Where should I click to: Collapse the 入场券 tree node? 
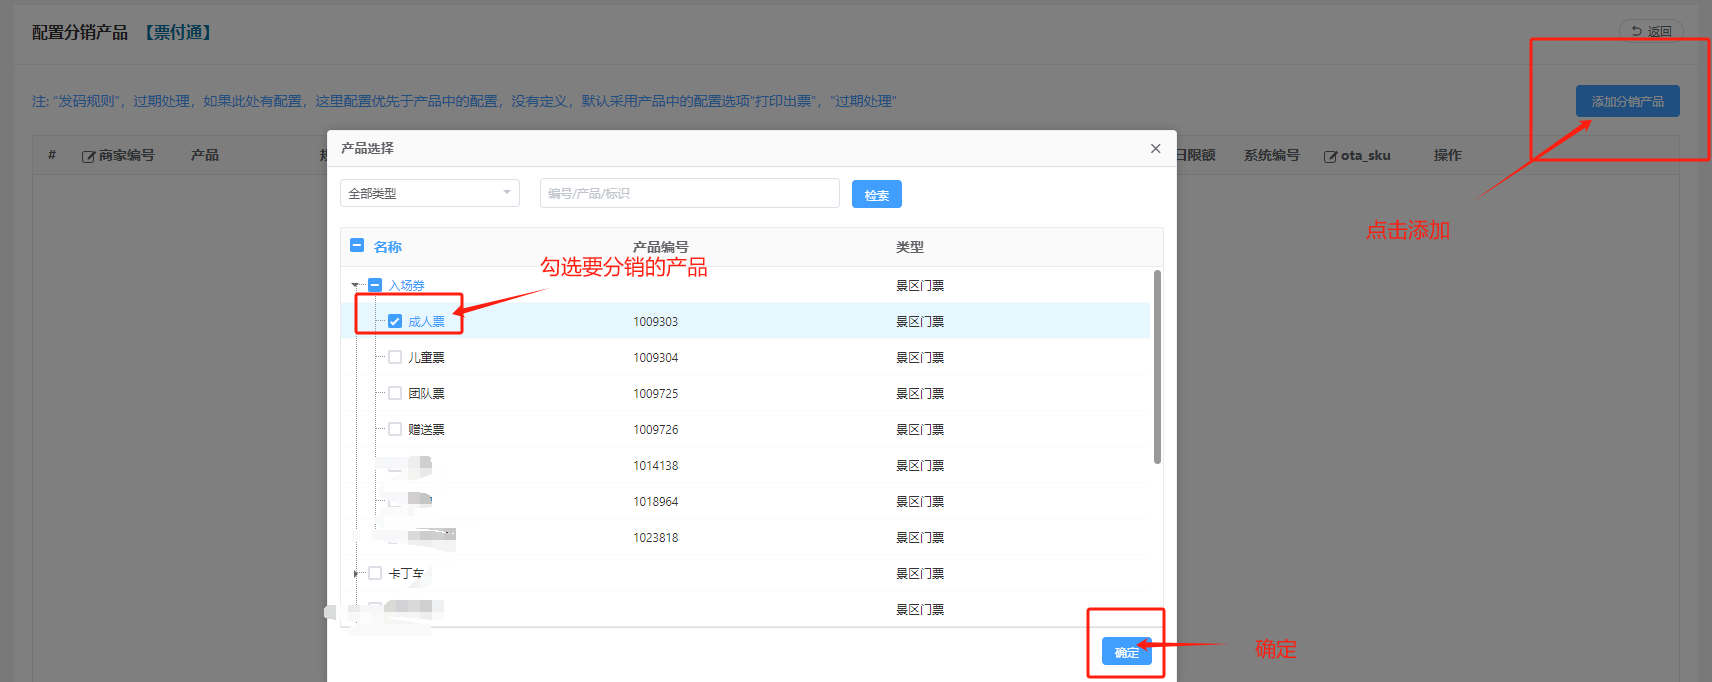tap(356, 285)
